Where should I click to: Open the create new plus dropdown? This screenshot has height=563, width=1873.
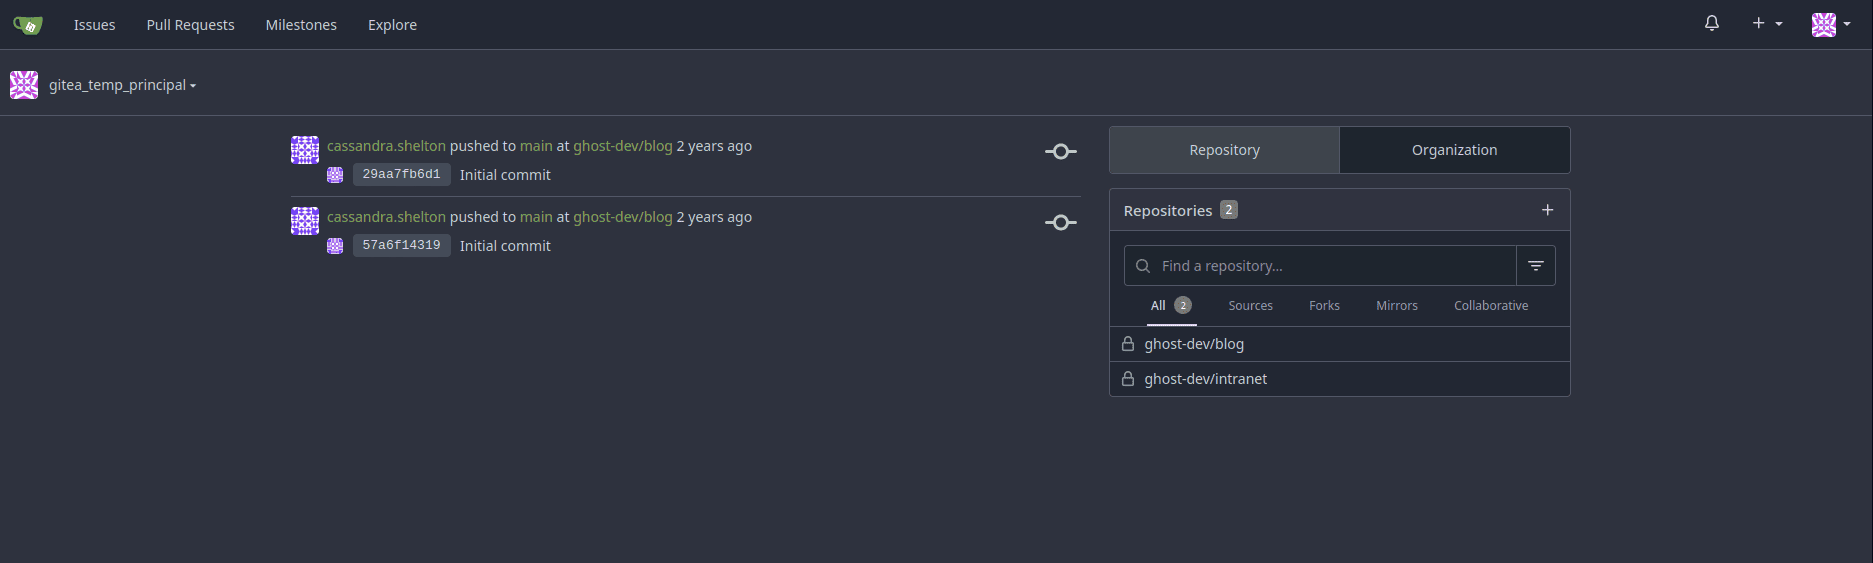tap(1766, 24)
